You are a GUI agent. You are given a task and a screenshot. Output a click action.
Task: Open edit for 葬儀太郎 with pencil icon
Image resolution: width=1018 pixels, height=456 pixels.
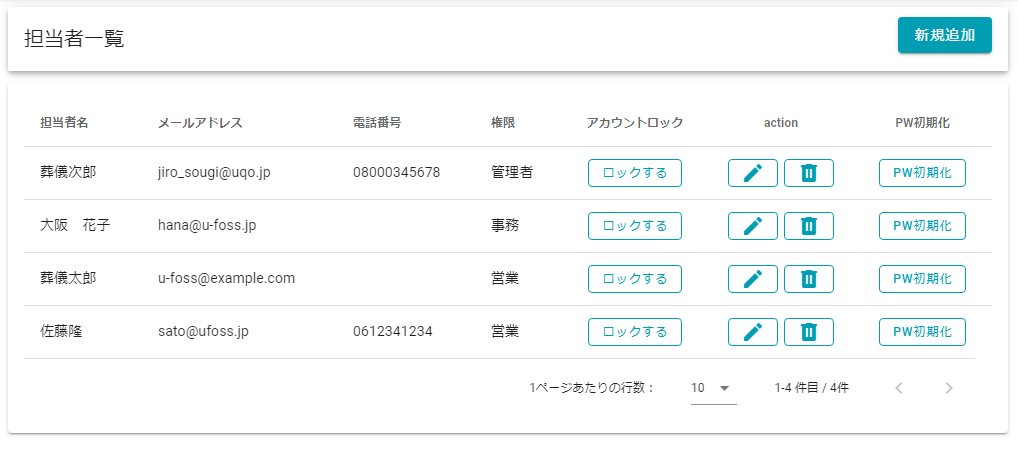pos(753,279)
